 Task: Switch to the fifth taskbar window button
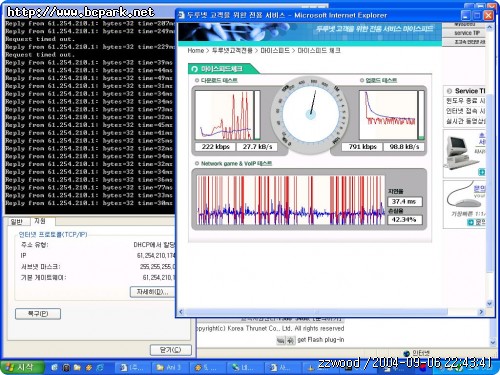click(x=283, y=368)
